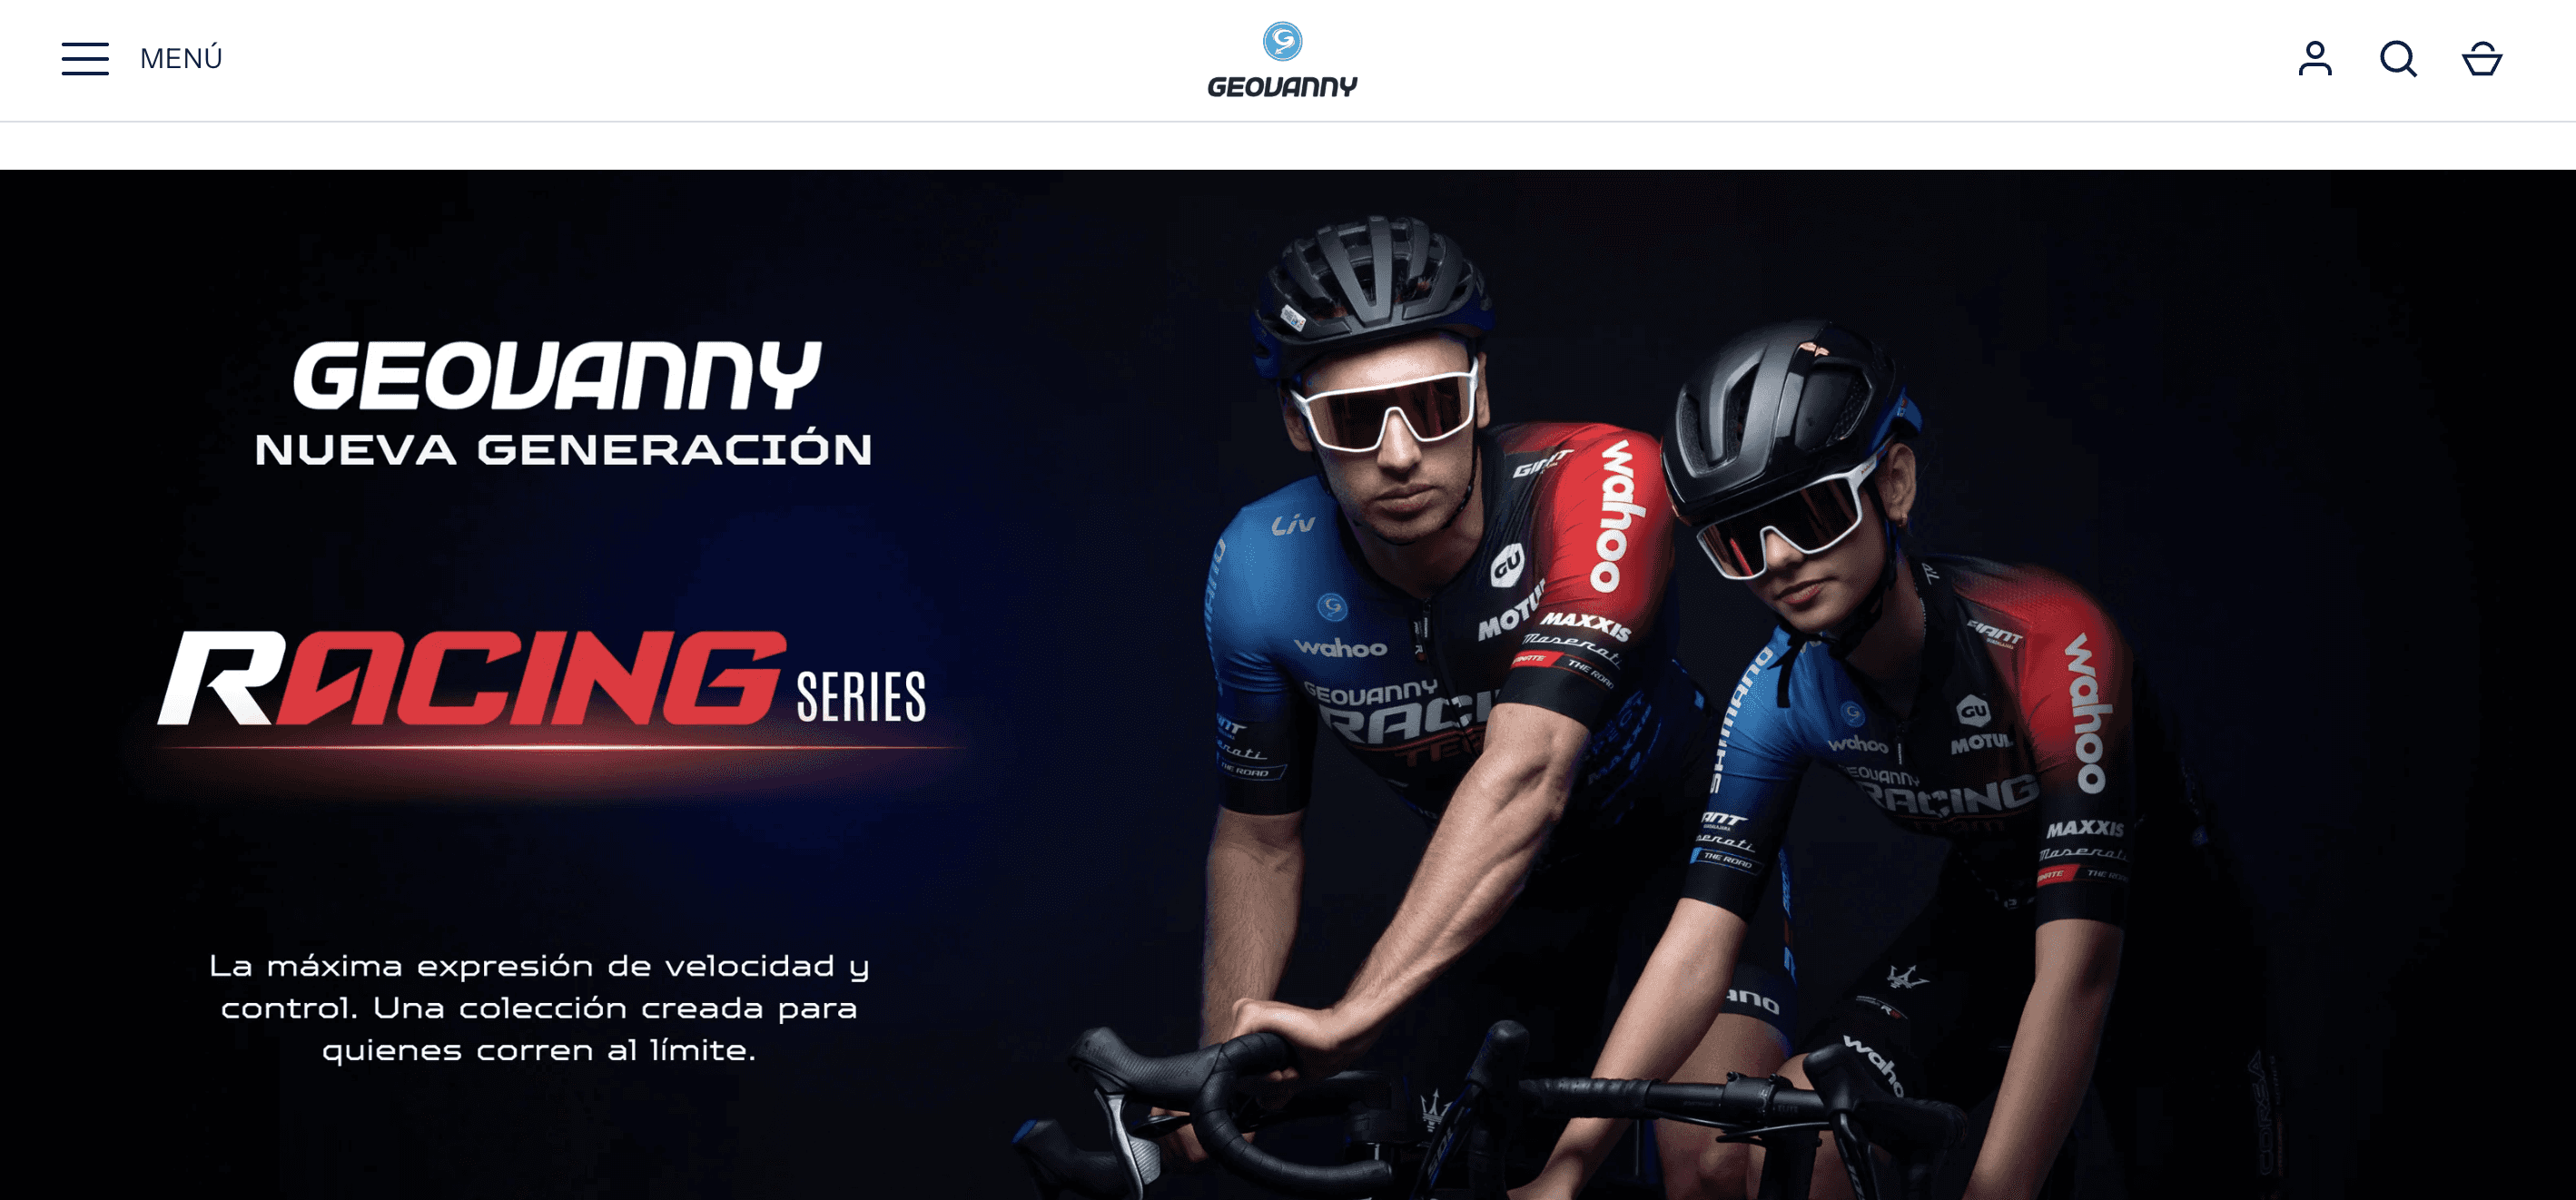Click the MENÚ label
Image resolution: width=2576 pixels, height=1200 pixels.
[x=181, y=58]
